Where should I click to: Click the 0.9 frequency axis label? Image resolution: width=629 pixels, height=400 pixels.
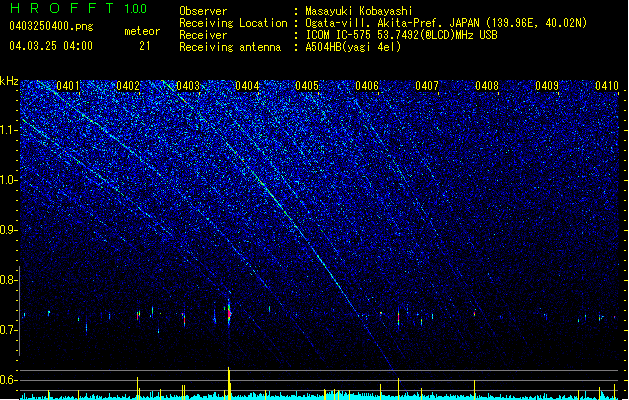(x=8, y=230)
